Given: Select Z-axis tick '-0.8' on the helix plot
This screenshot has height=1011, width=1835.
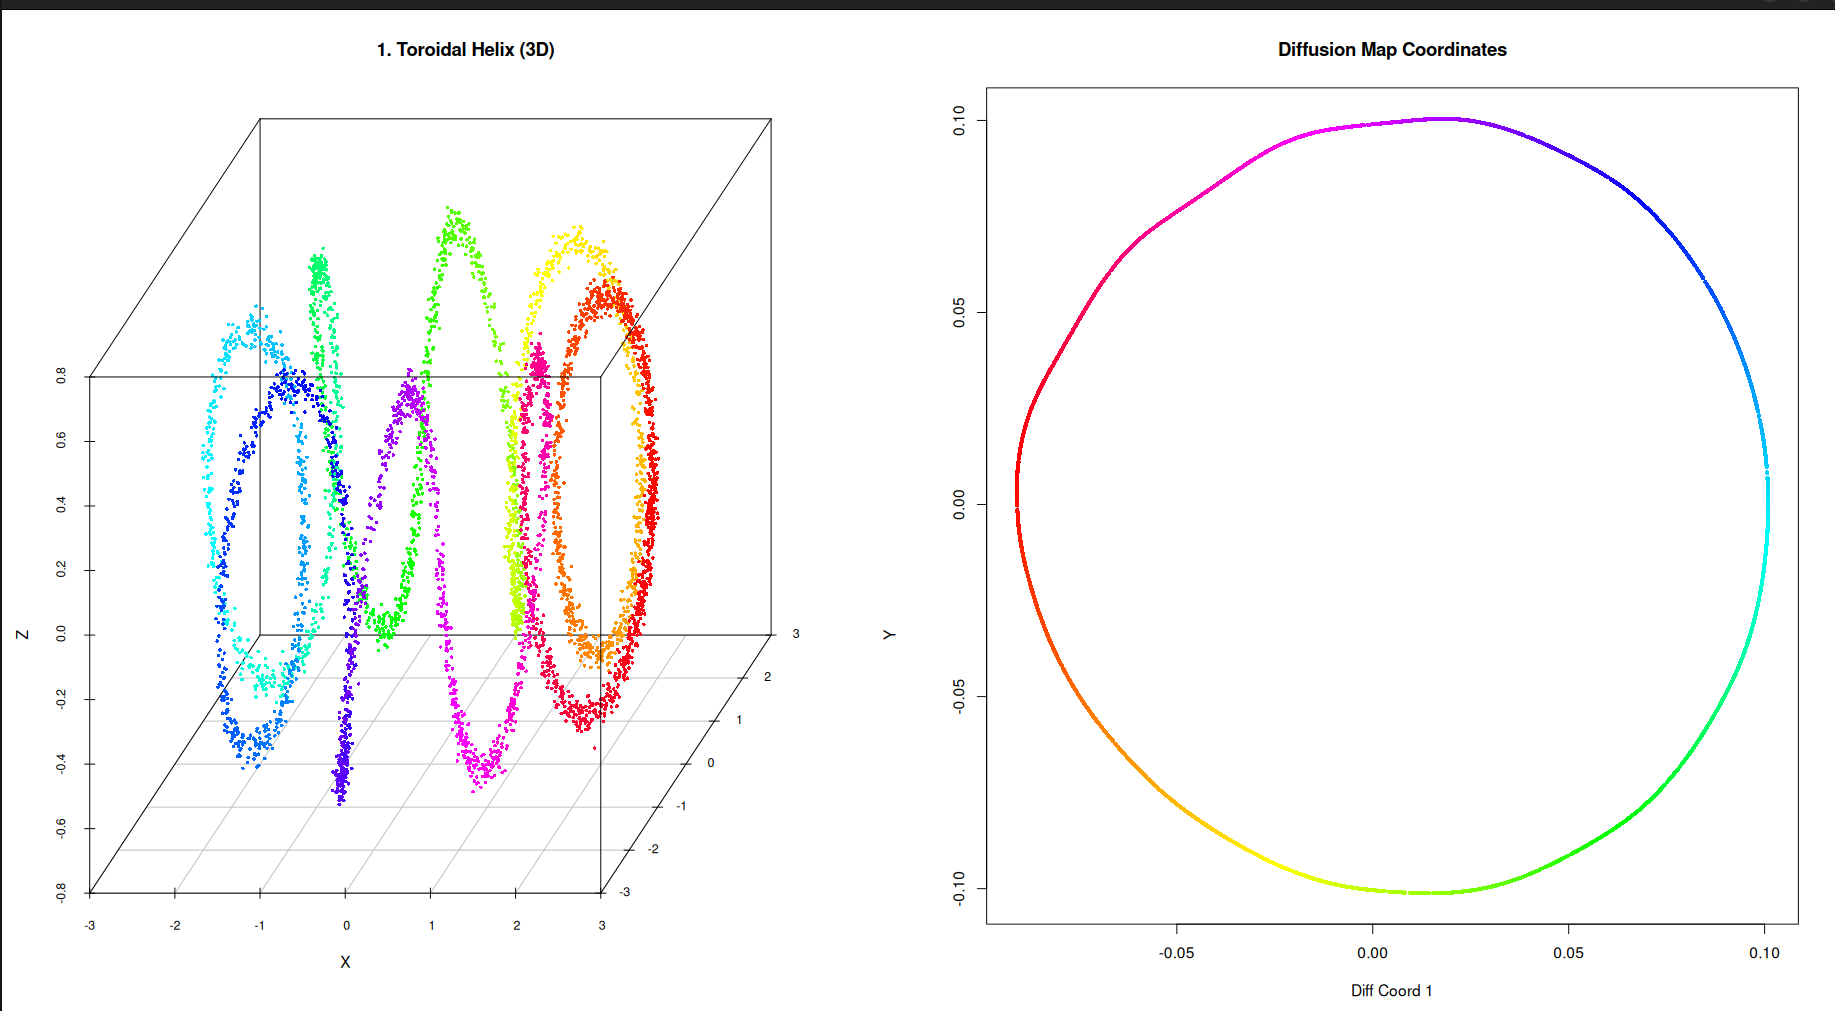Looking at the screenshot, I should point(62,893).
